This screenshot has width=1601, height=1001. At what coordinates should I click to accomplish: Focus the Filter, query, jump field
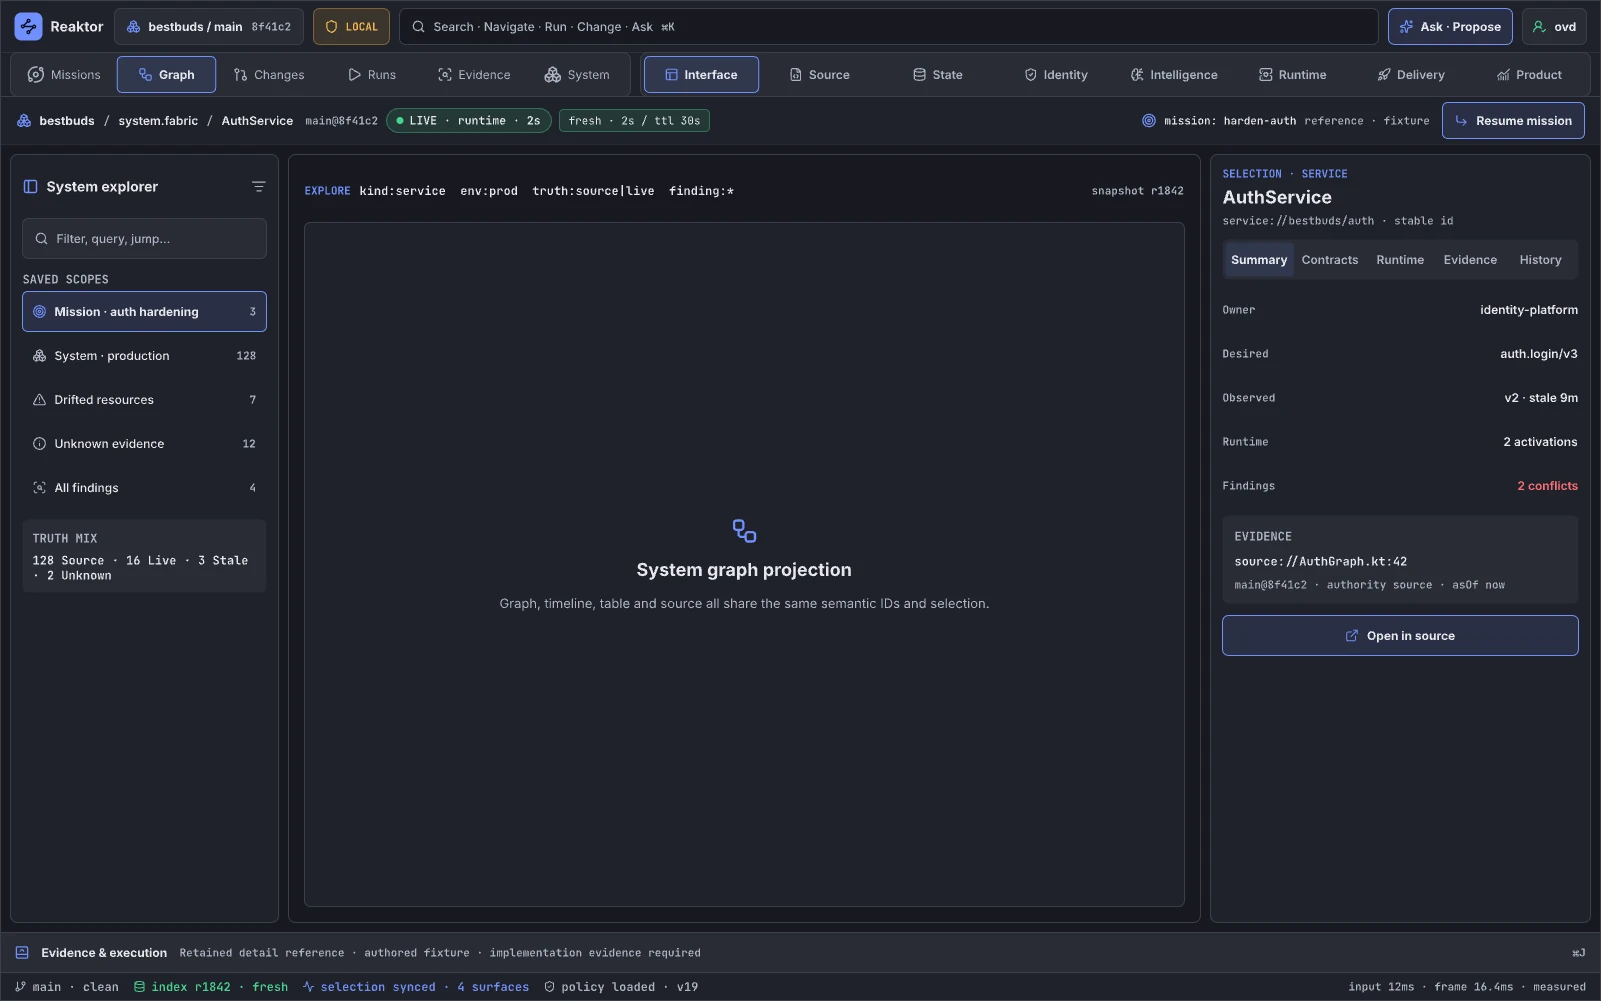pos(144,239)
